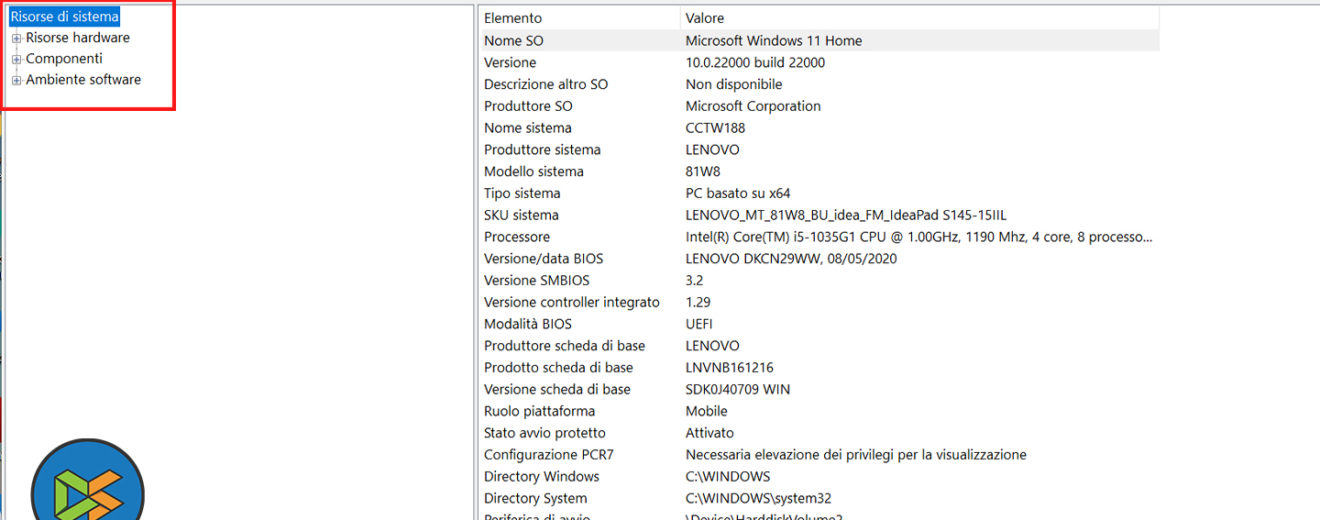Select the Ambiente software tree item
Image resolution: width=1320 pixels, height=520 pixels.
point(83,80)
